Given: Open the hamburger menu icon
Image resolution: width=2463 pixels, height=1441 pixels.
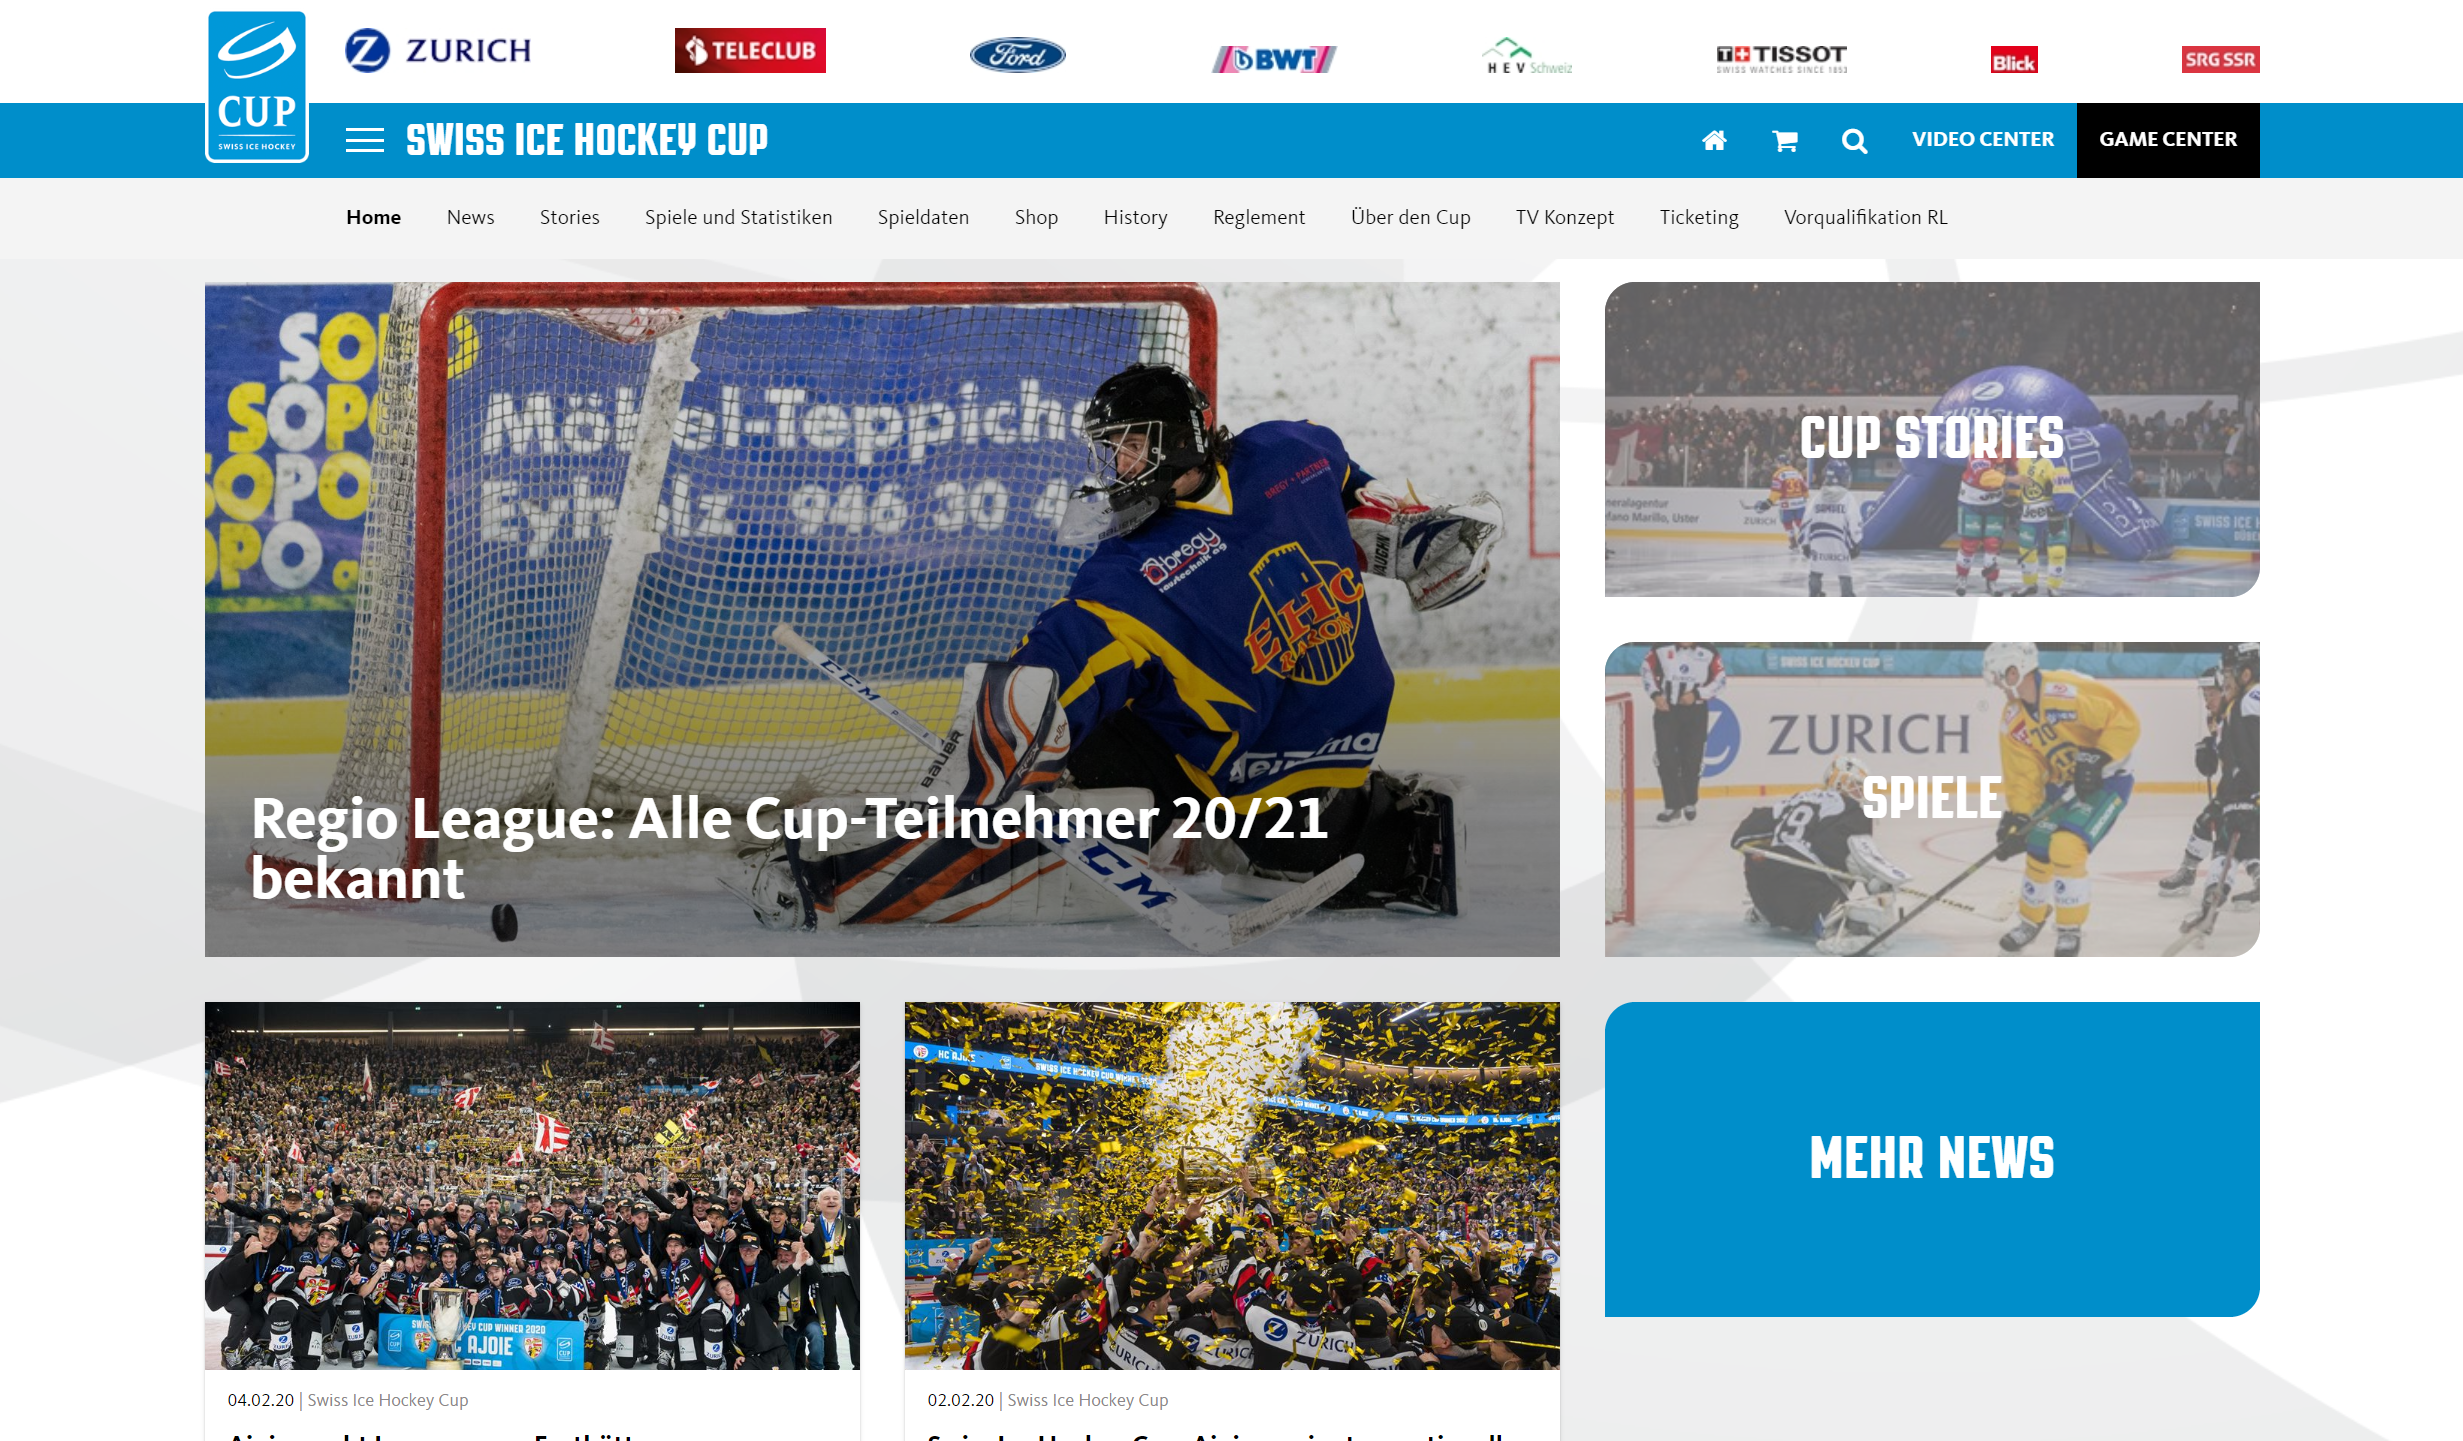Looking at the screenshot, I should point(364,140).
